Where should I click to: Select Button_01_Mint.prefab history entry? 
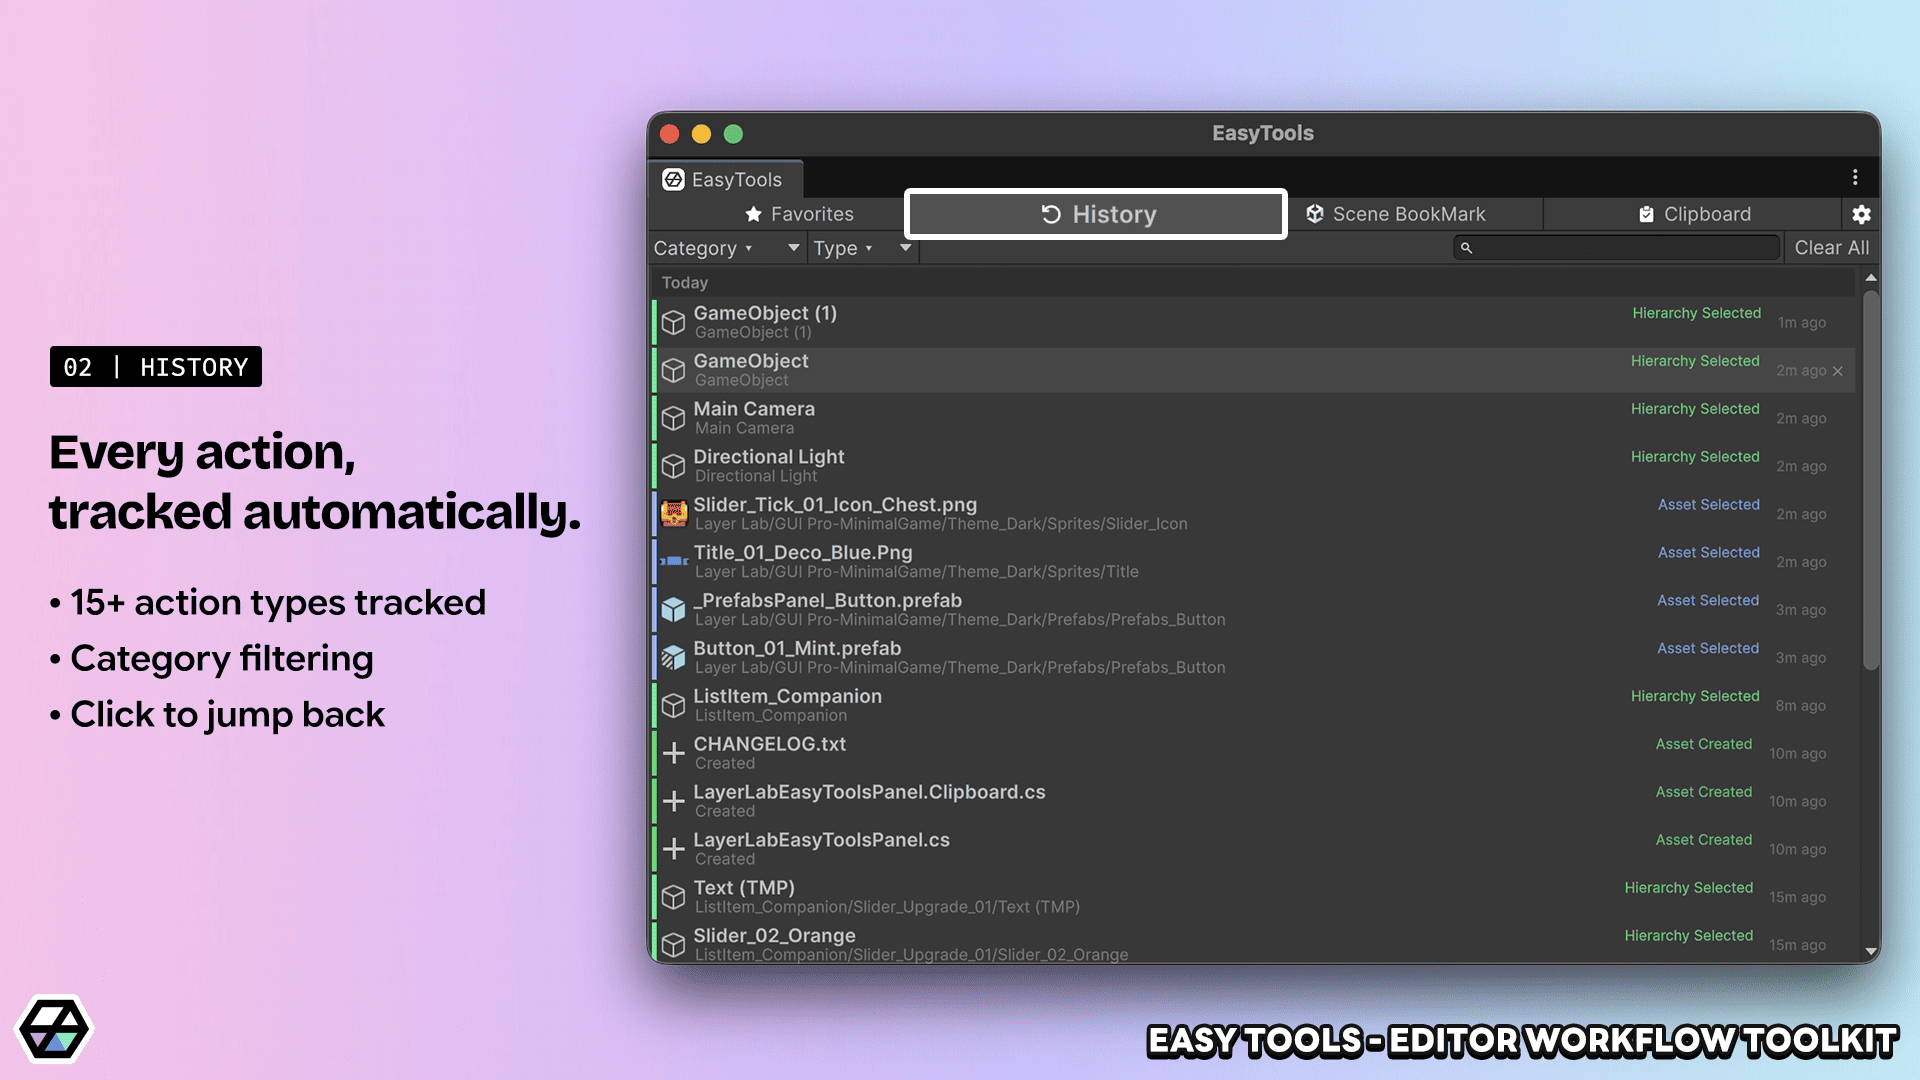[1255, 658]
